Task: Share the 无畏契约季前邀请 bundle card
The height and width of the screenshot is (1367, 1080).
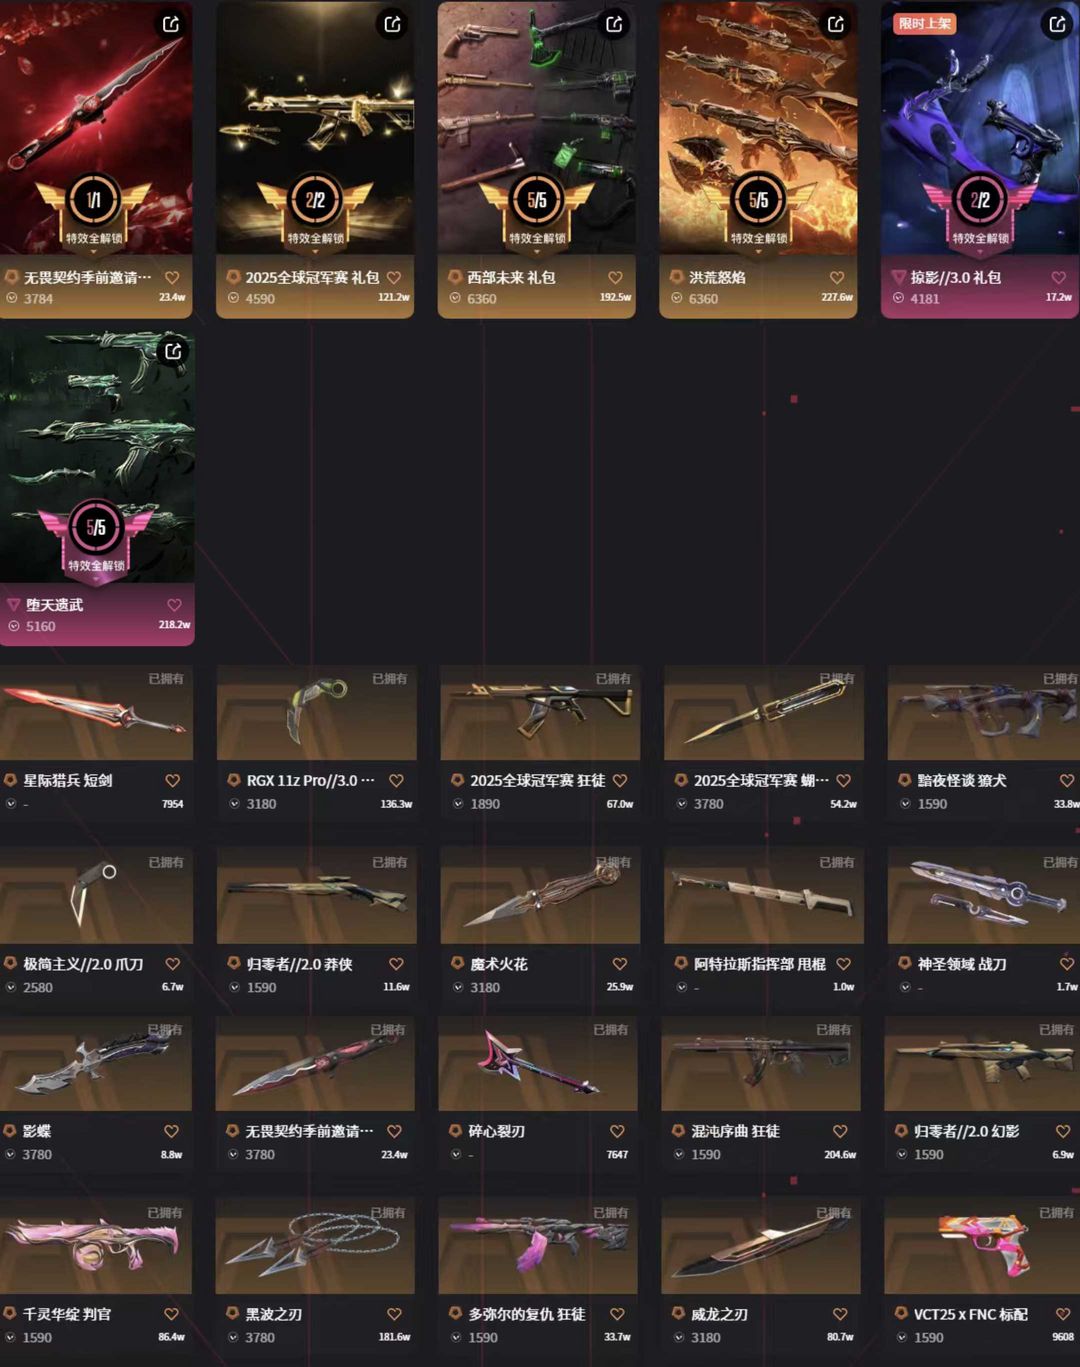Action: [x=171, y=24]
